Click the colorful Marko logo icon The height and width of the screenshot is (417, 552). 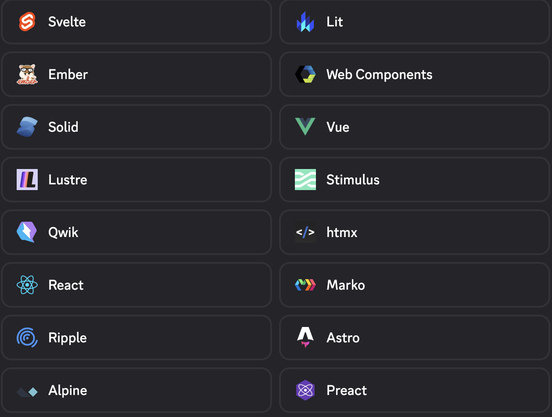click(305, 285)
